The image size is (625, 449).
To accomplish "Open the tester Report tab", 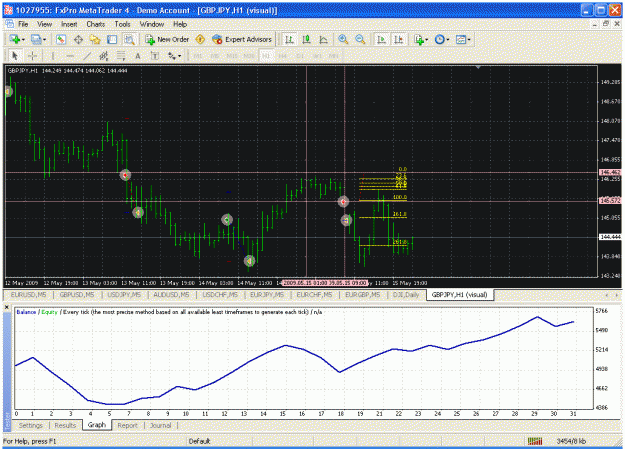I will tap(127, 425).
